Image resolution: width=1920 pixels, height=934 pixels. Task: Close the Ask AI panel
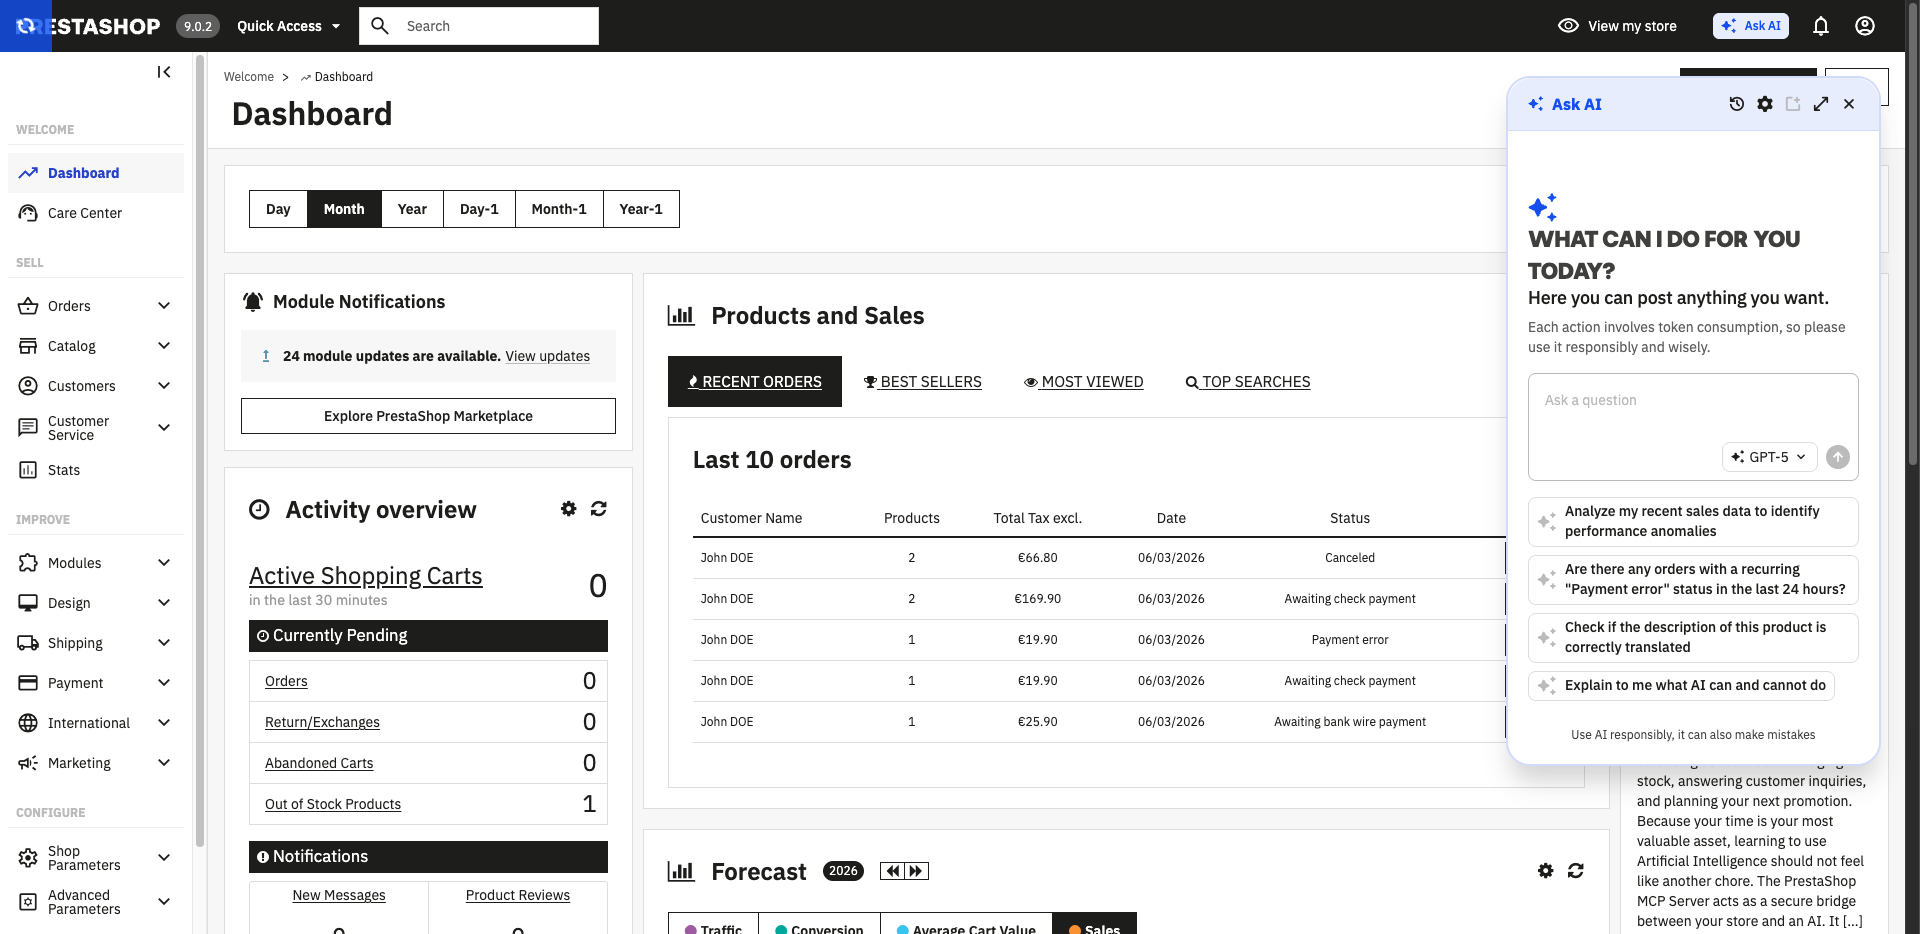(1849, 104)
